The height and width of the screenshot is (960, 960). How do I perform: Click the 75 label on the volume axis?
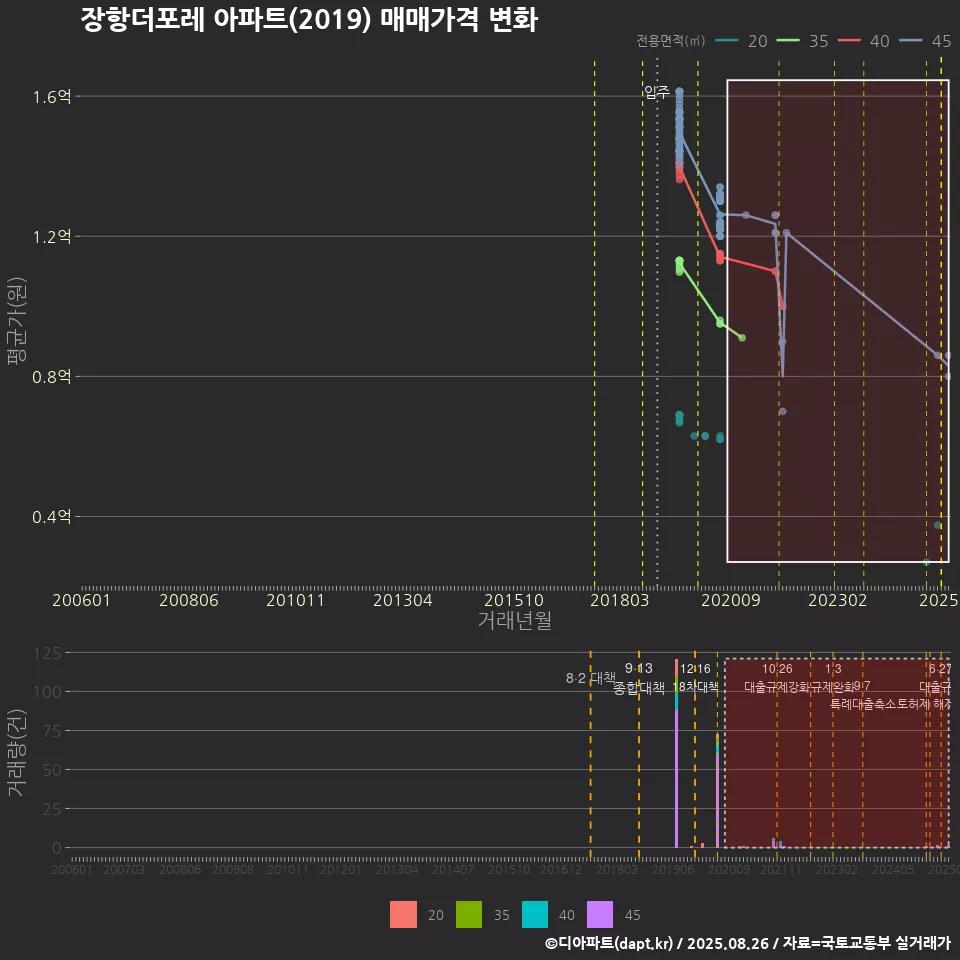point(52,731)
